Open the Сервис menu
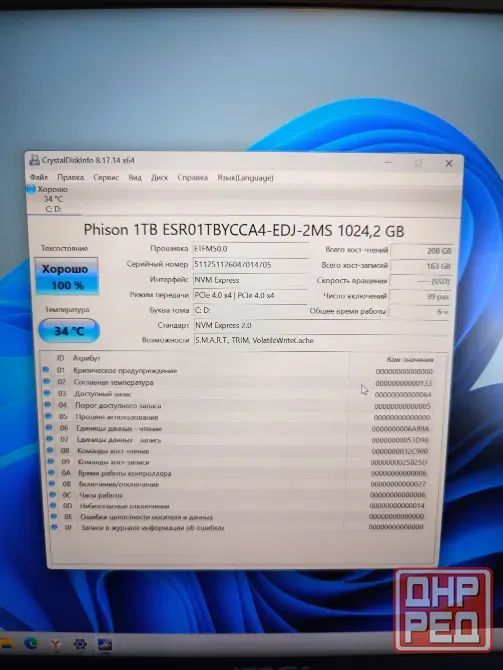Screen dimensions: 503x670 pyautogui.click(x=106, y=177)
